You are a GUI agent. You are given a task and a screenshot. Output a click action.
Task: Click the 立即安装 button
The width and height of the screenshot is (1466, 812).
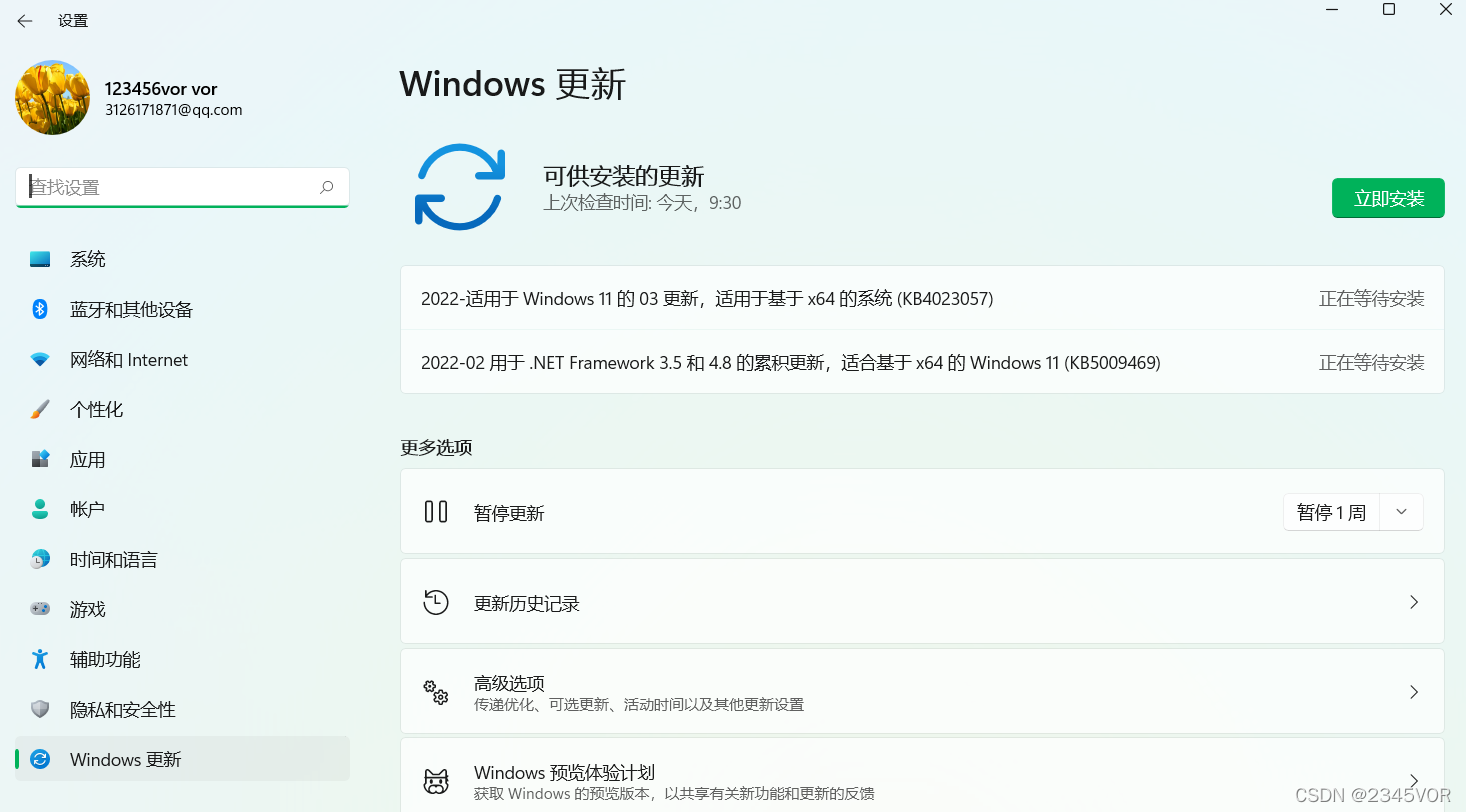tap(1388, 198)
